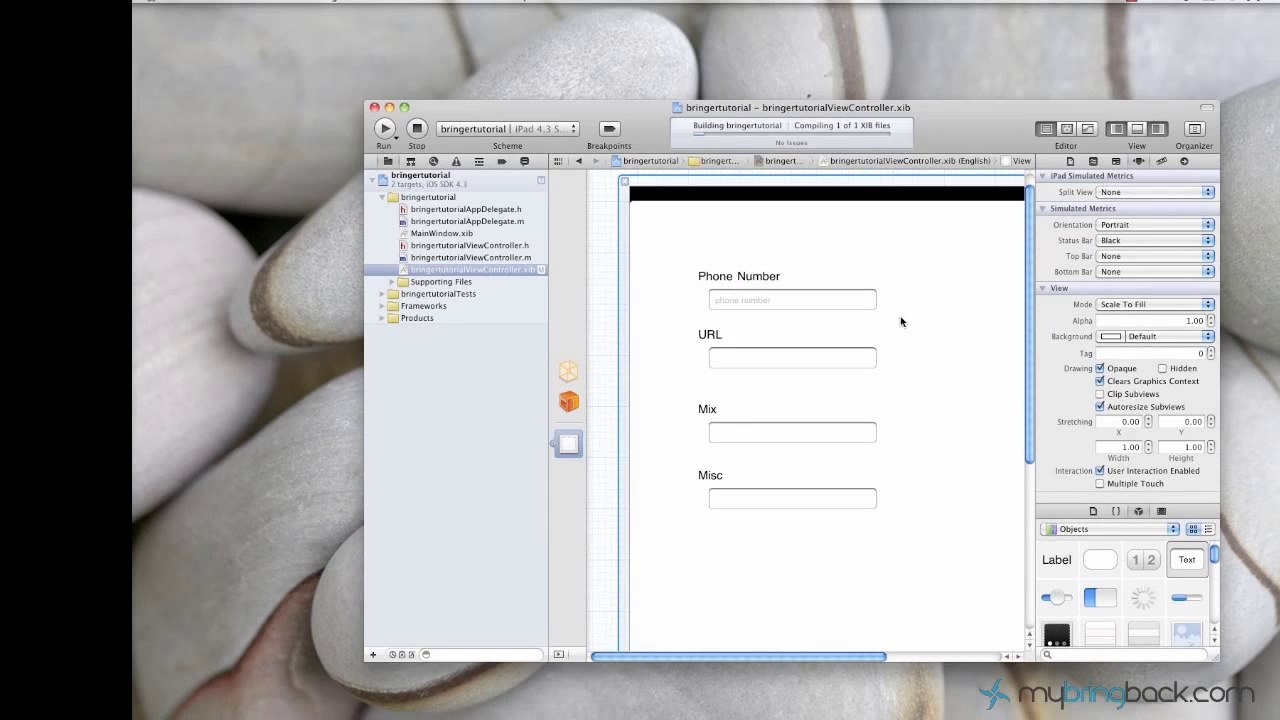Image resolution: width=1280 pixels, height=720 pixels.
Task: Click the Alpha value field
Action: (x=1150, y=321)
